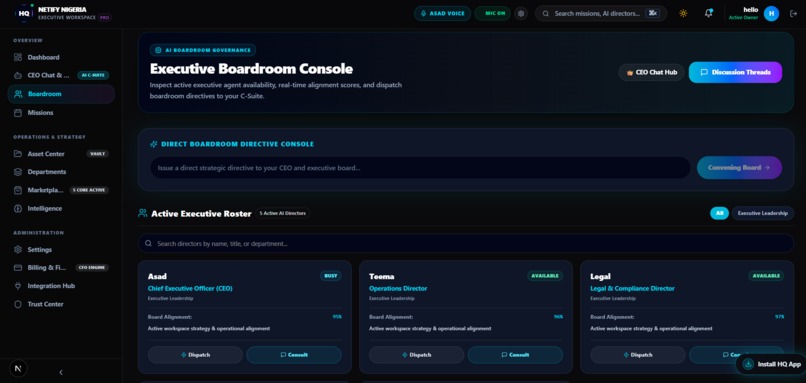806x383 pixels.
Task: Open Missions in the sidebar
Action: (61, 113)
